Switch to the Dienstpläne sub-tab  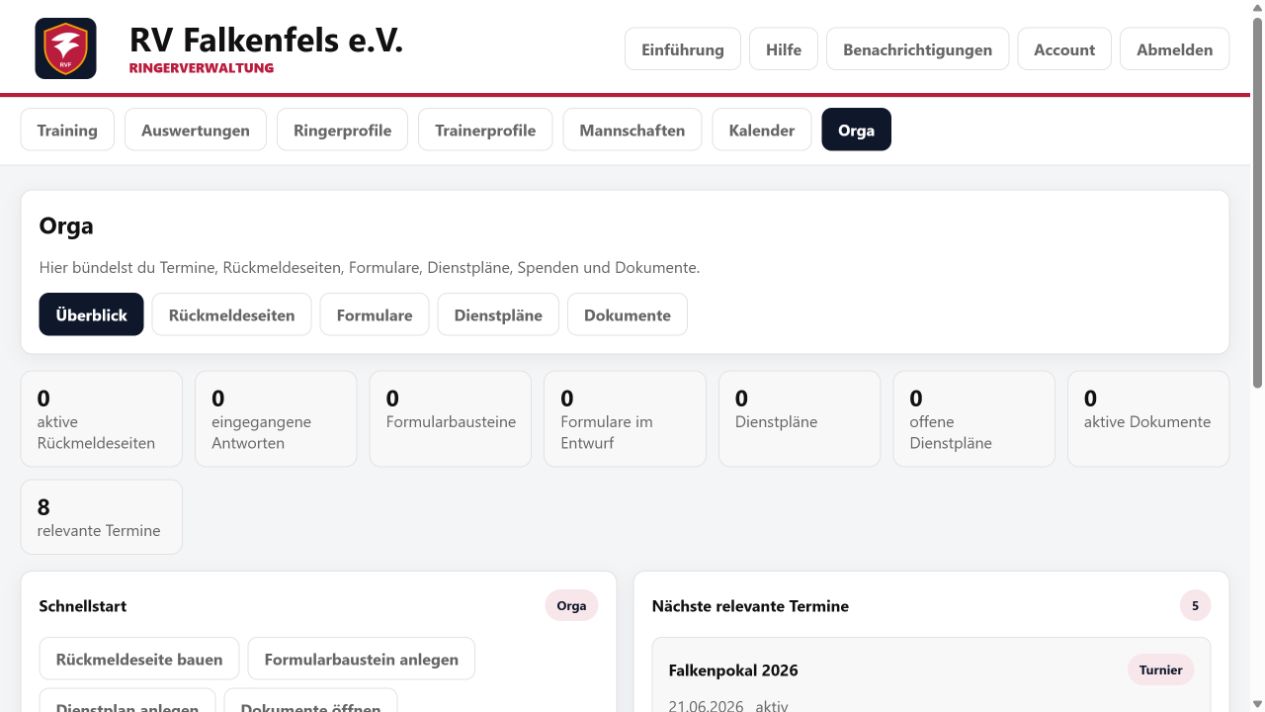coord(498,315)
